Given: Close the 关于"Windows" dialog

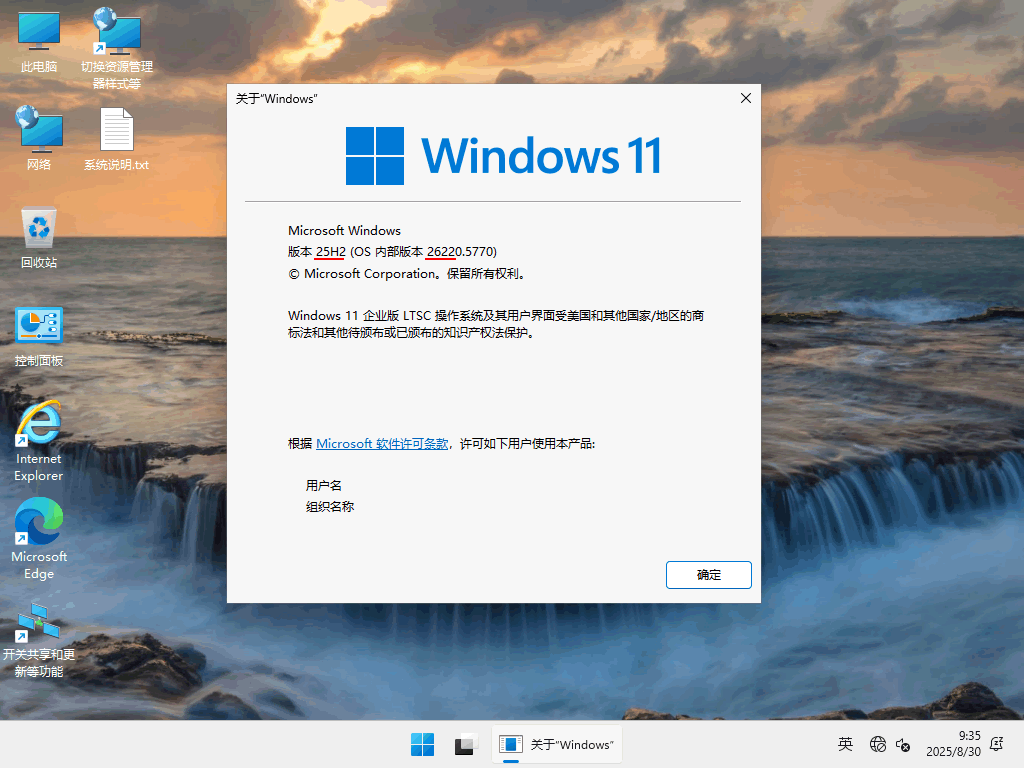Looking at the screenshot, I should point(746,98).
